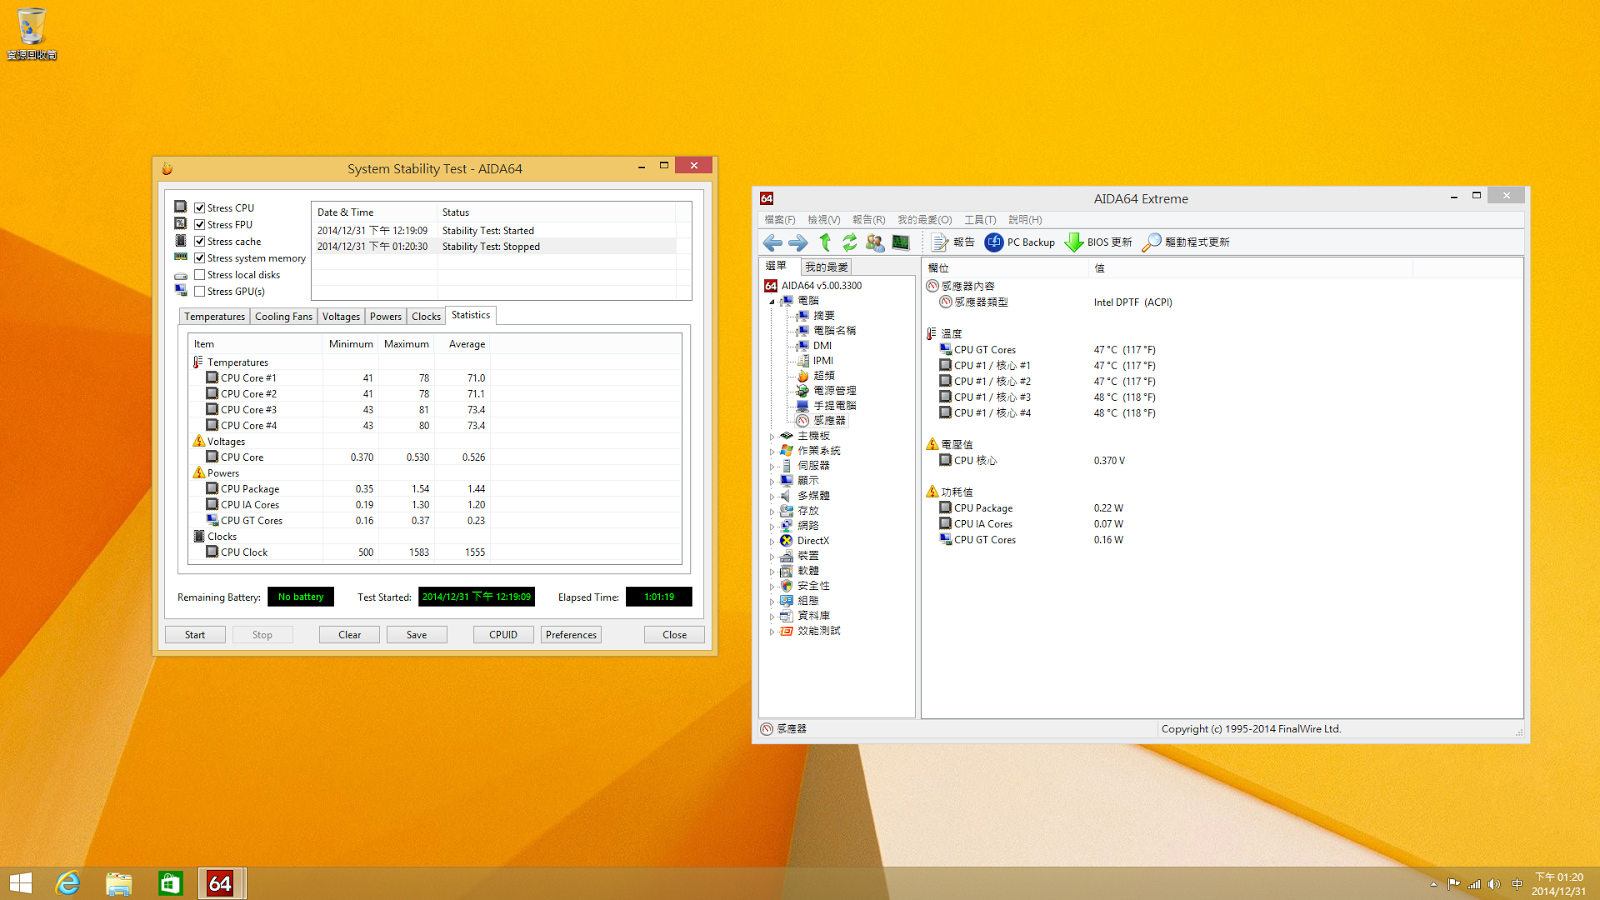Expand the 伺服器 server node
1600x900 pixels.
pyautogui.click(x=772, y=466)
